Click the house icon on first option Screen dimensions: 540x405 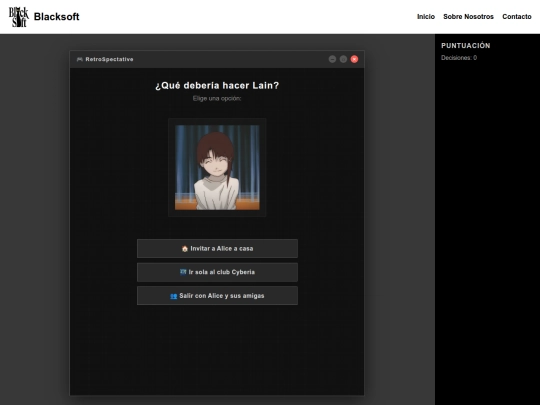(185, 248)
